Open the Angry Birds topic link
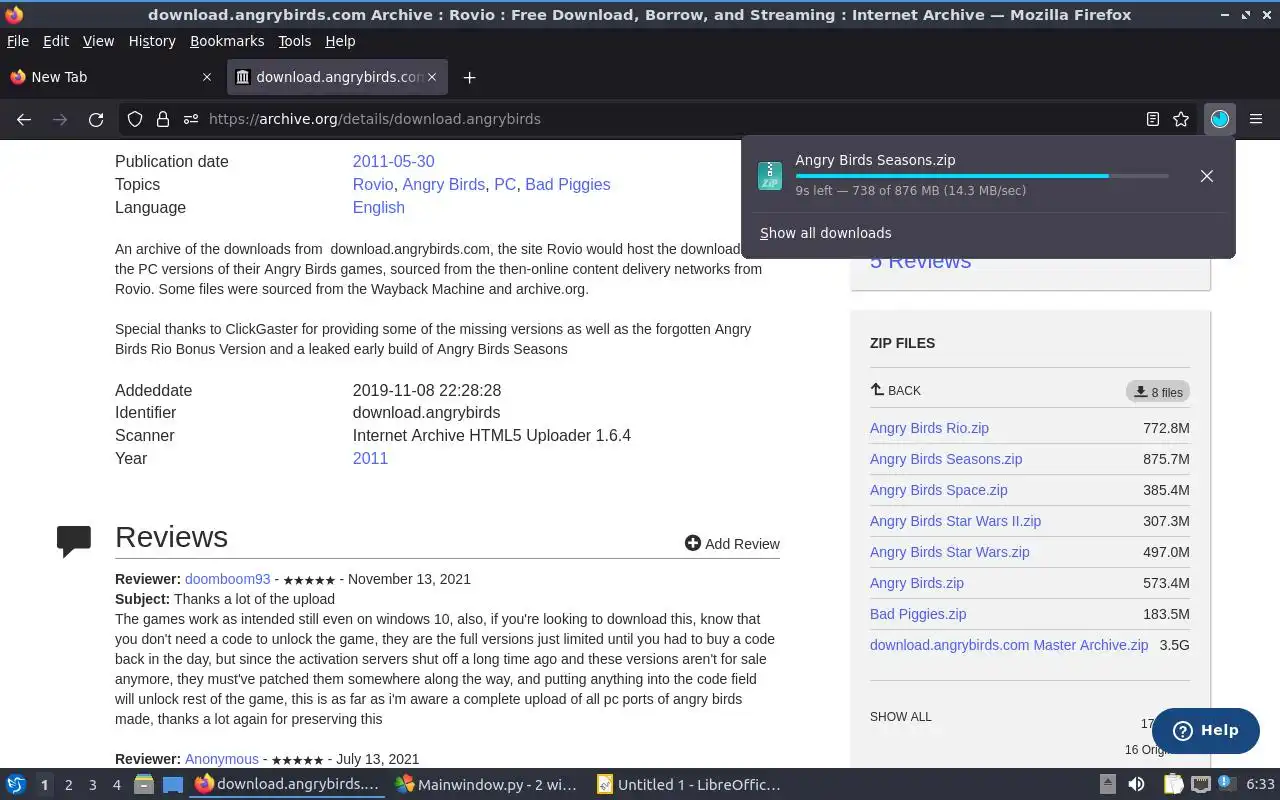Screen dimensions: 1280x800 click(443, 184)
